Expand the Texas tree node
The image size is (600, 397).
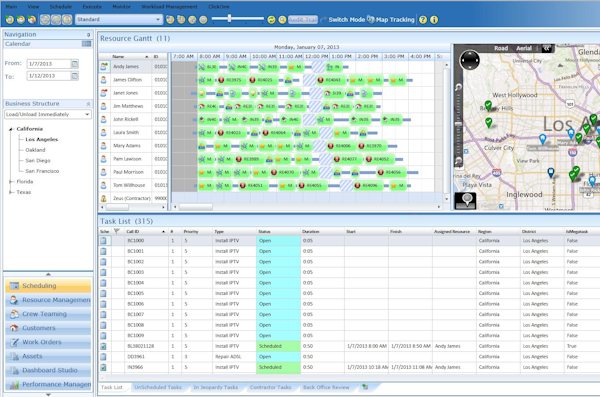click(x=11, y=192)
